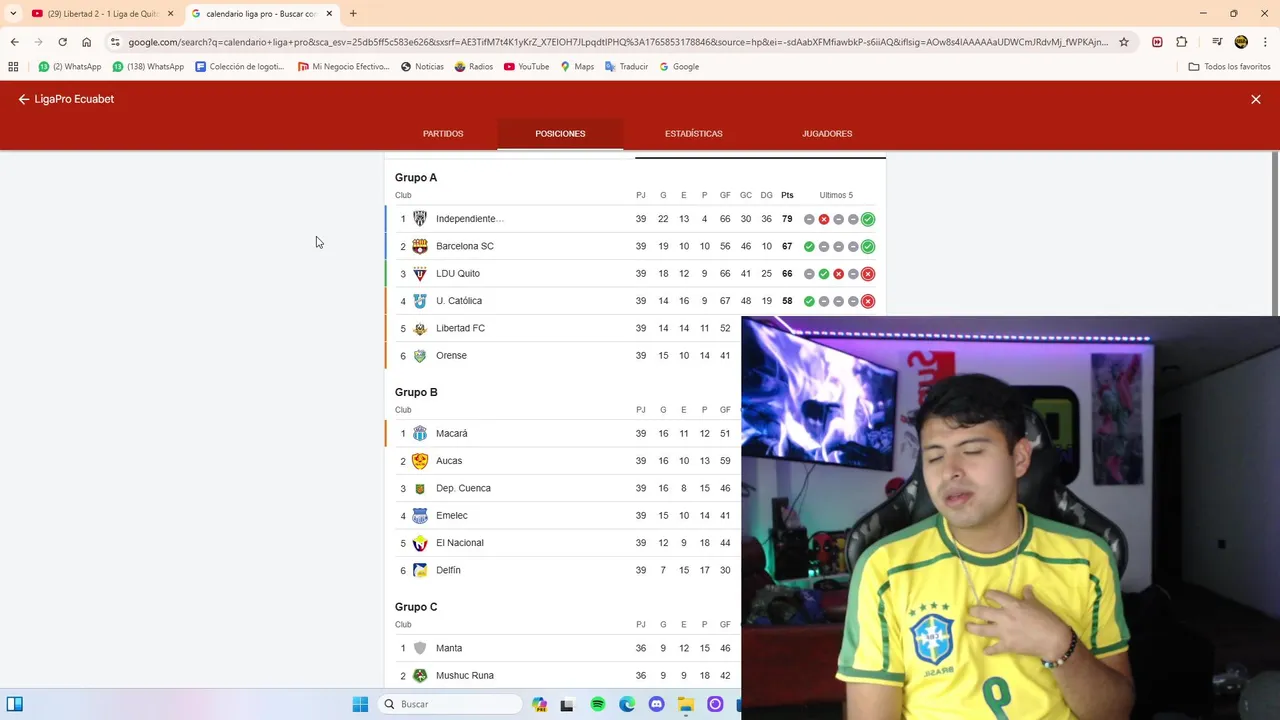Screen dimensions: 1280x720
Task: Click the browser back arrow
Action: point(14,42)
